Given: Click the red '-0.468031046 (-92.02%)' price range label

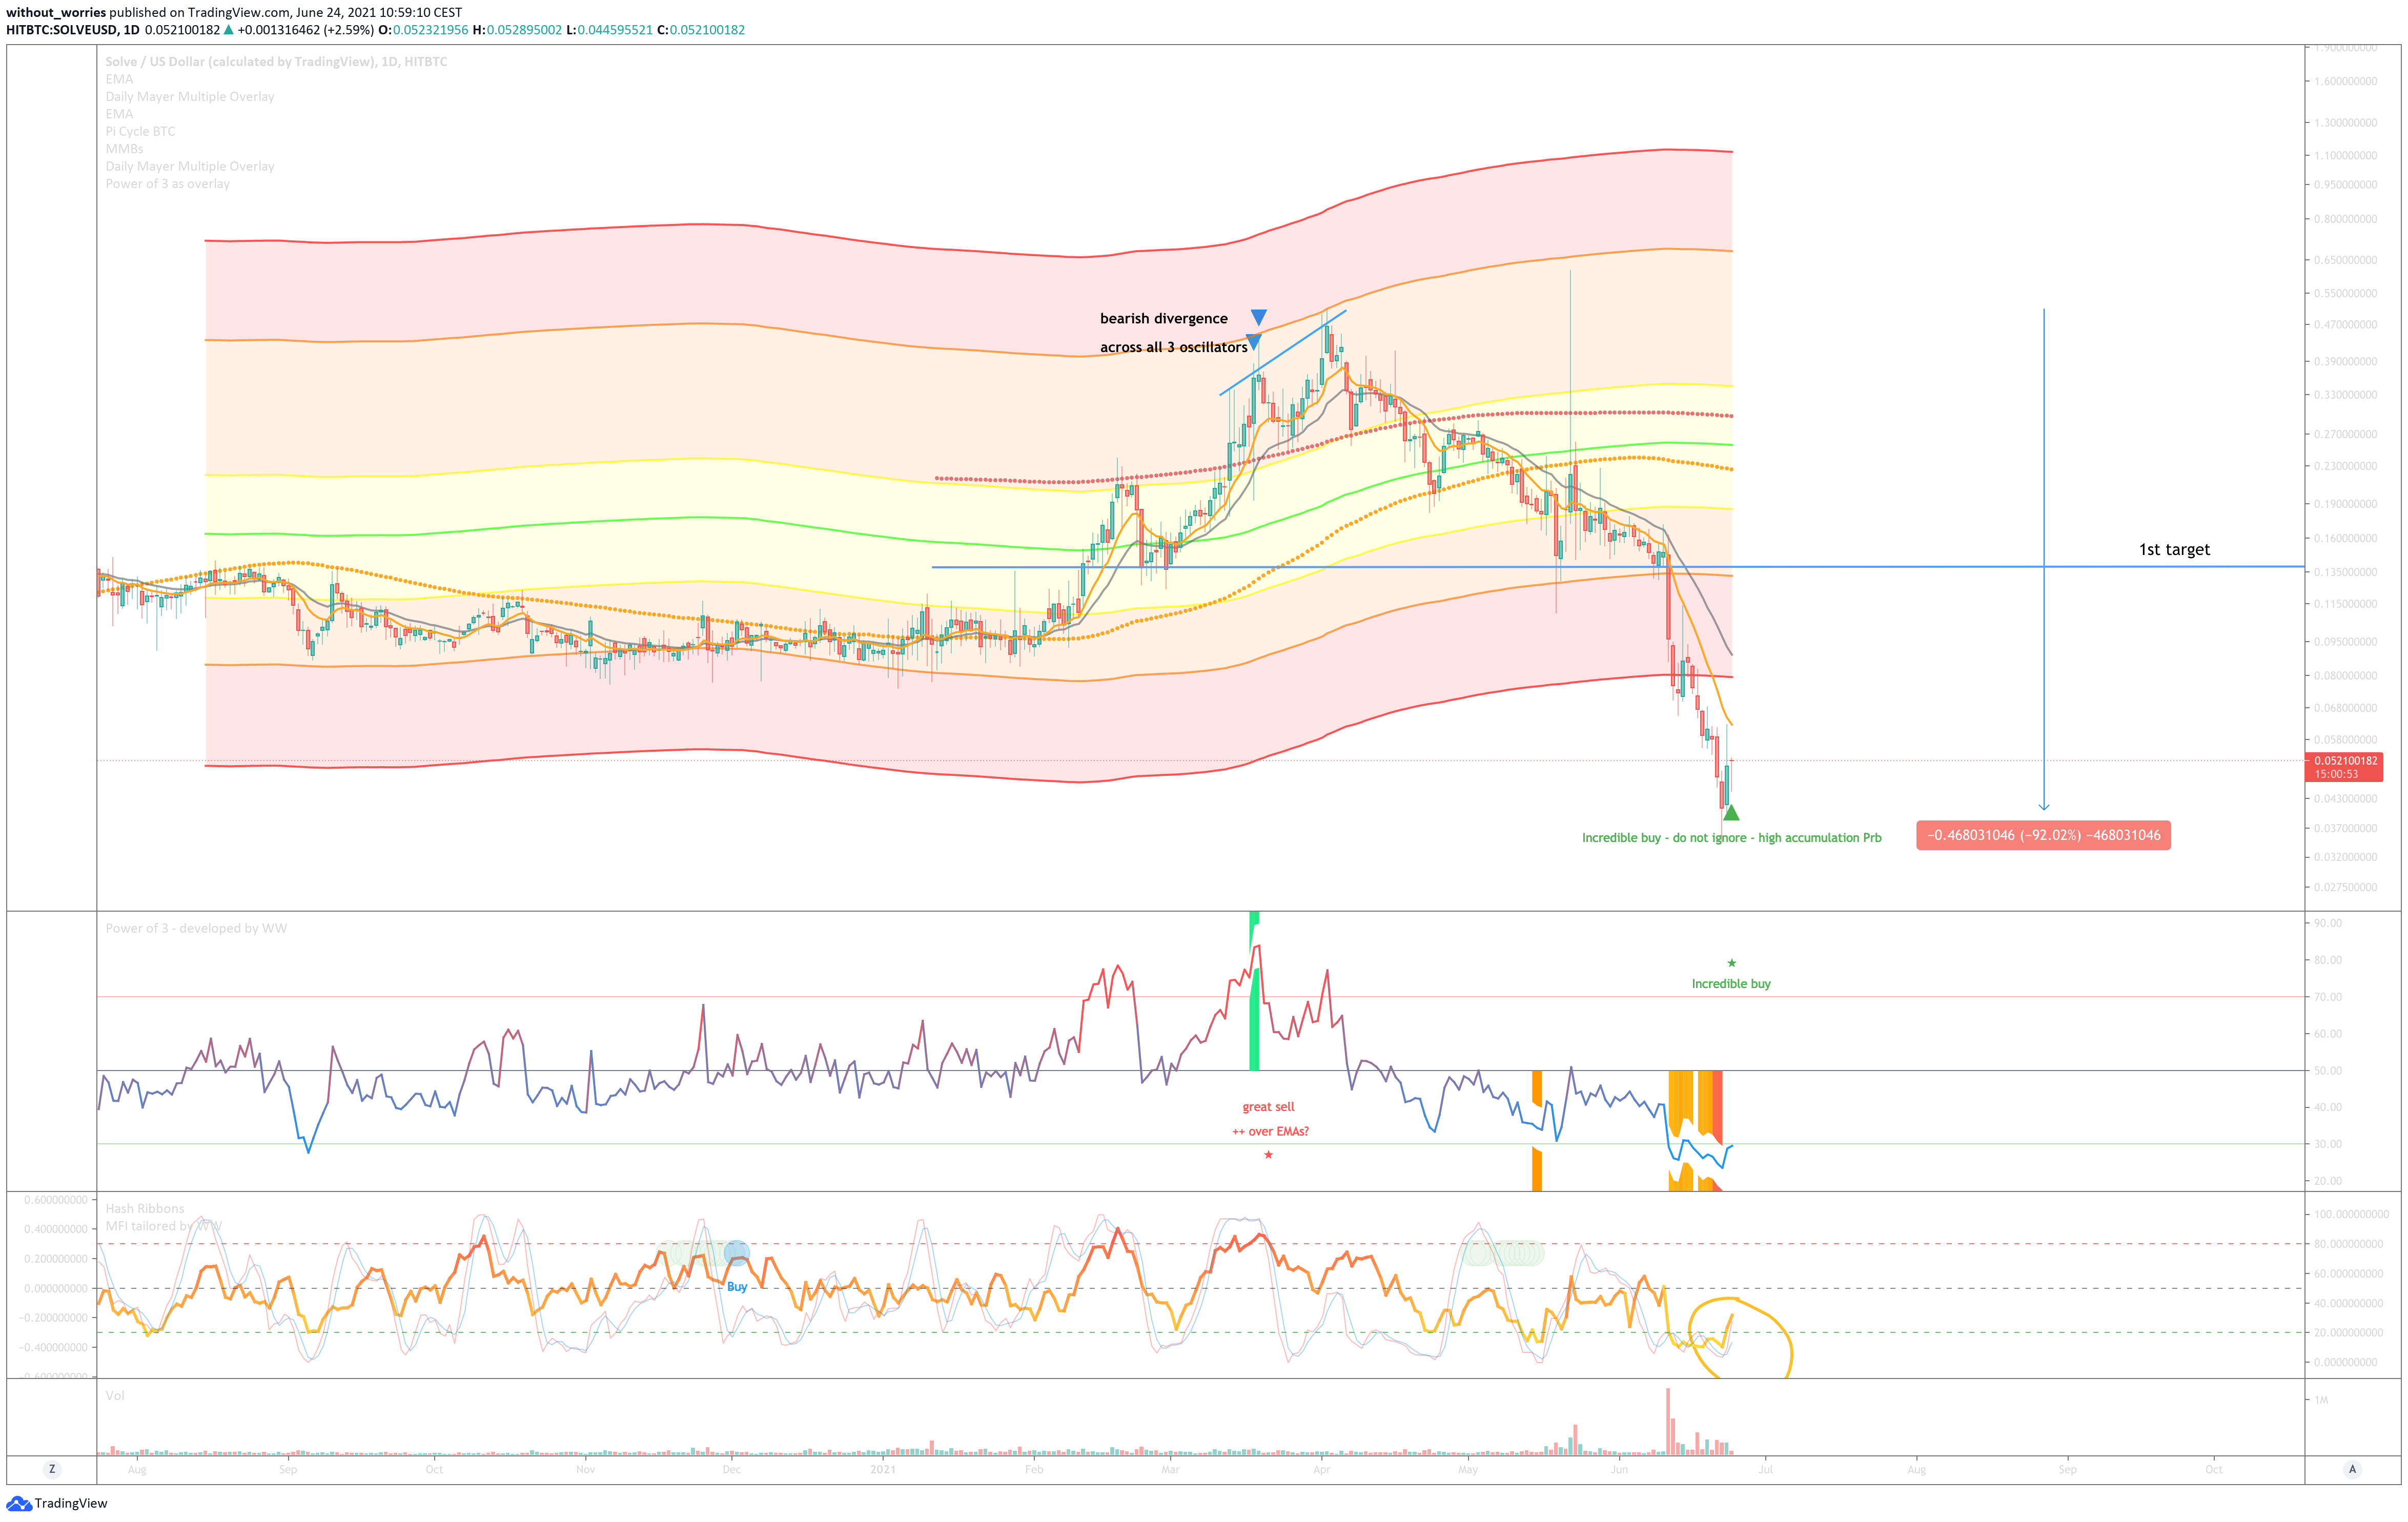Looking at the screenshot, I should [x=2043, y=835].
